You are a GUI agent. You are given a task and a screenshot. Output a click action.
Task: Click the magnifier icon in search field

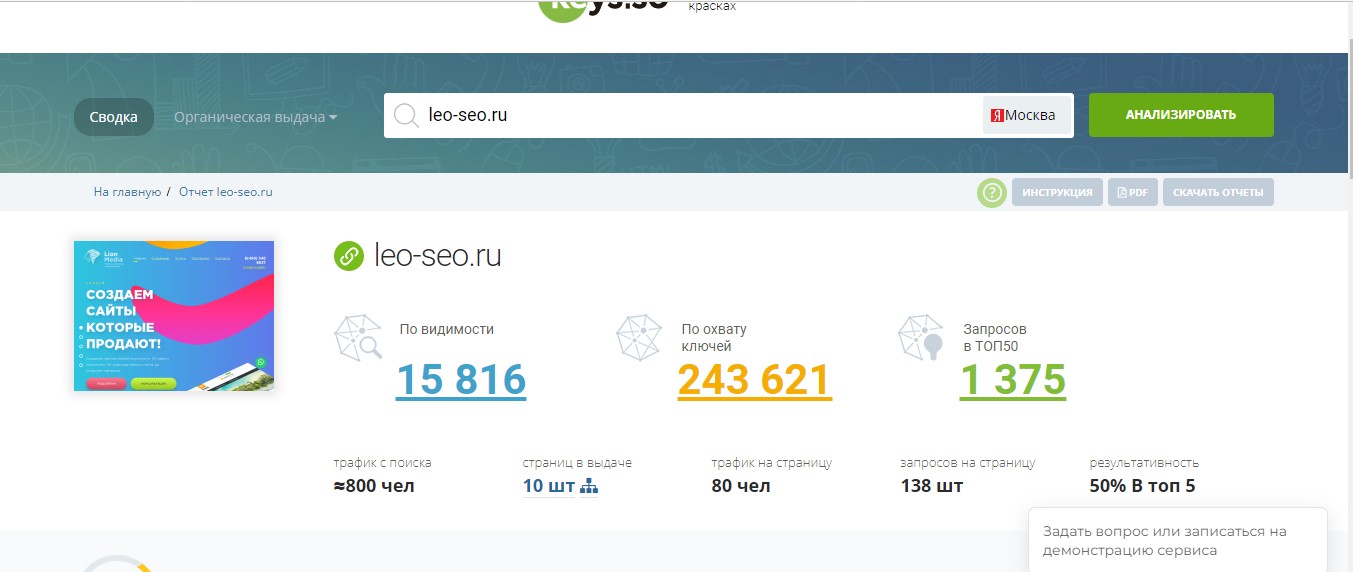click(406, 116)
